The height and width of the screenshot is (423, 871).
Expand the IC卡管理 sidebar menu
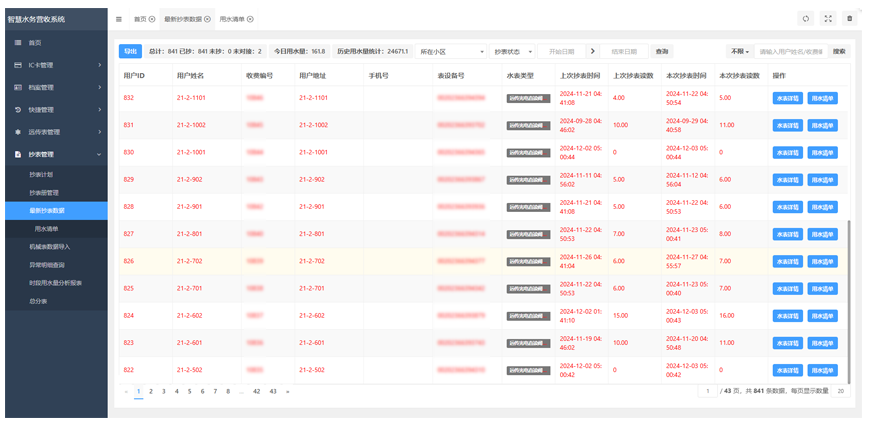[x=55, y=65]
